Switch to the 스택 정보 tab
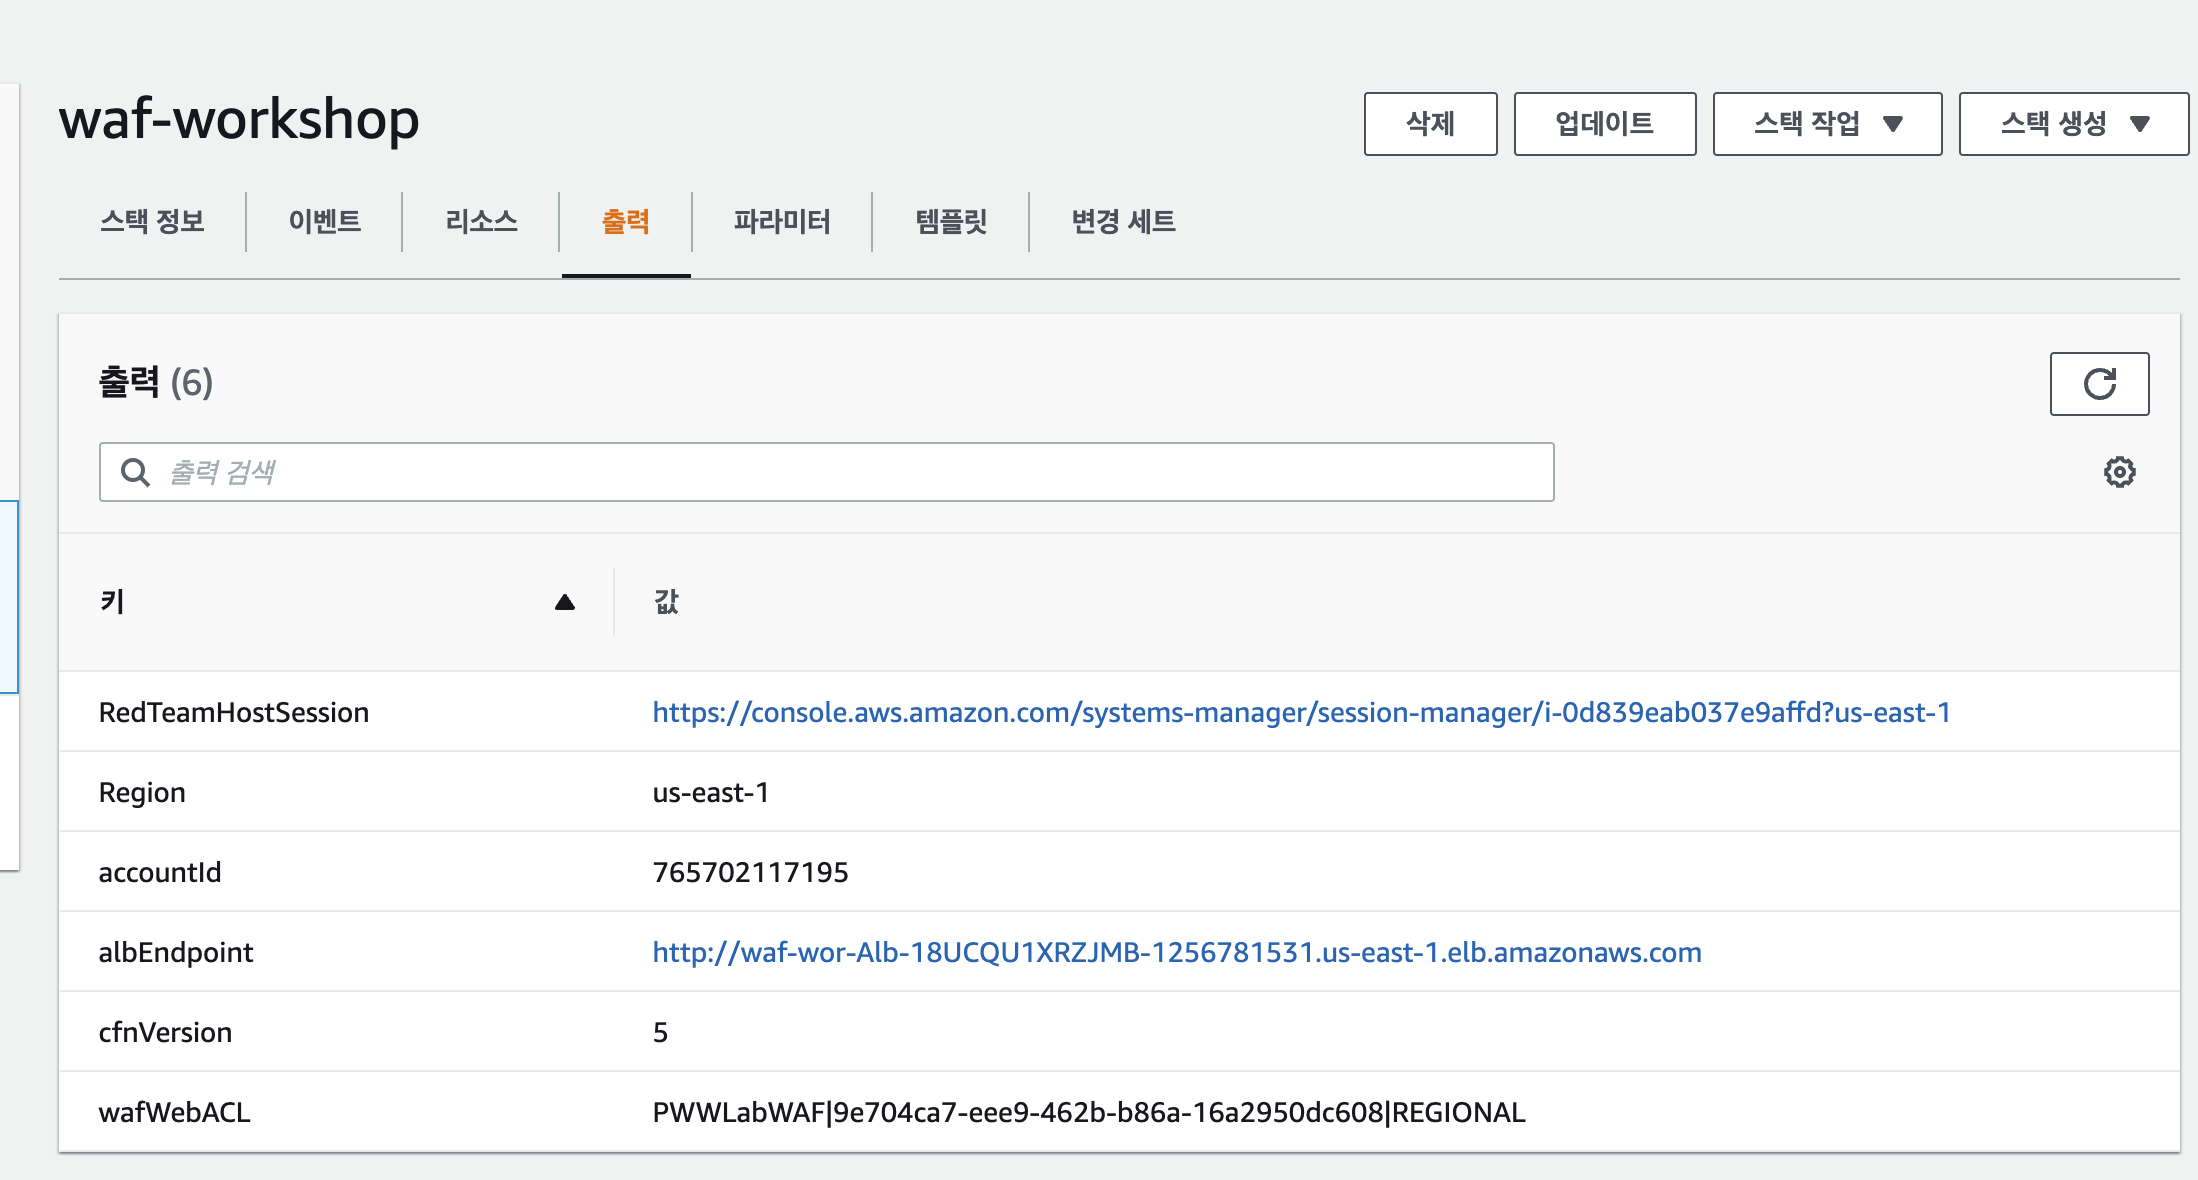The image size is (2198, 1180). point(152,221)
